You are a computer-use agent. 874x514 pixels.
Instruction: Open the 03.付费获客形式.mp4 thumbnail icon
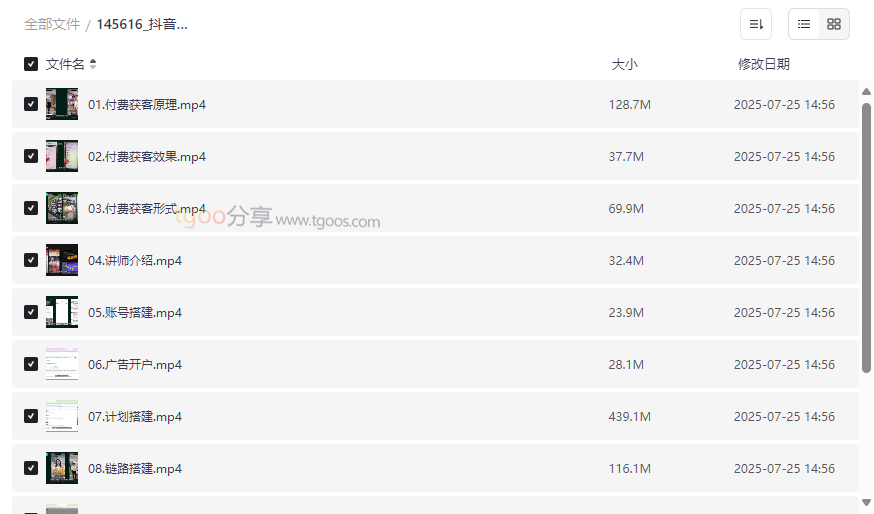[x=62, y=209]
